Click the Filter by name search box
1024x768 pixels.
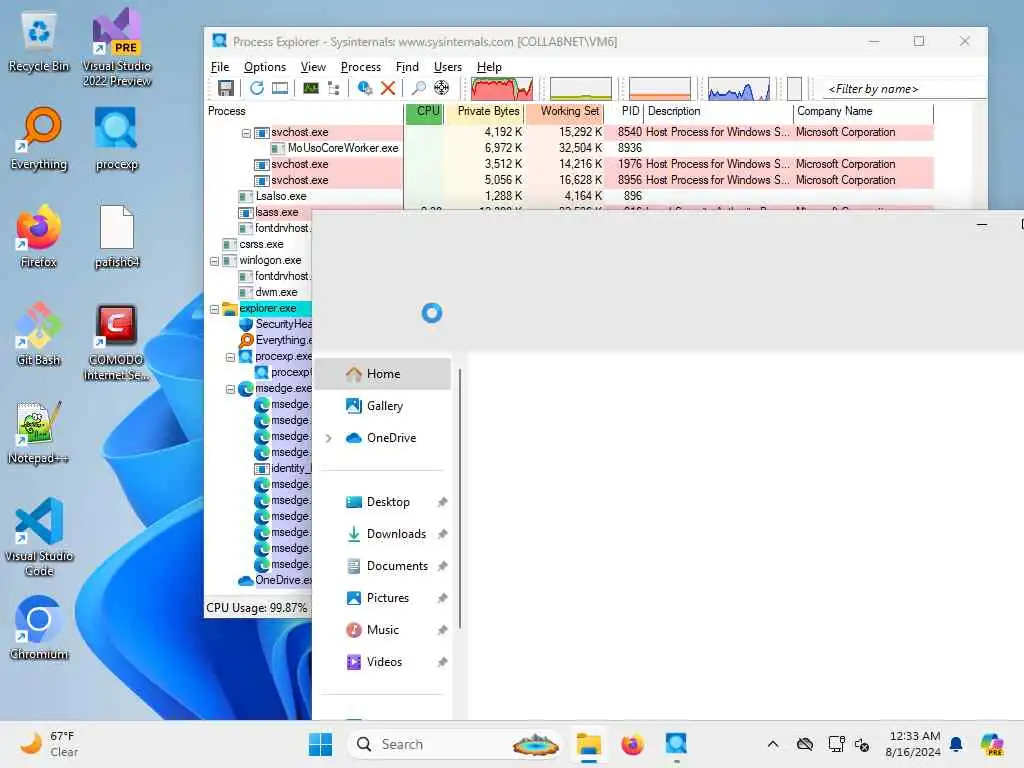(x=904, y=89)
